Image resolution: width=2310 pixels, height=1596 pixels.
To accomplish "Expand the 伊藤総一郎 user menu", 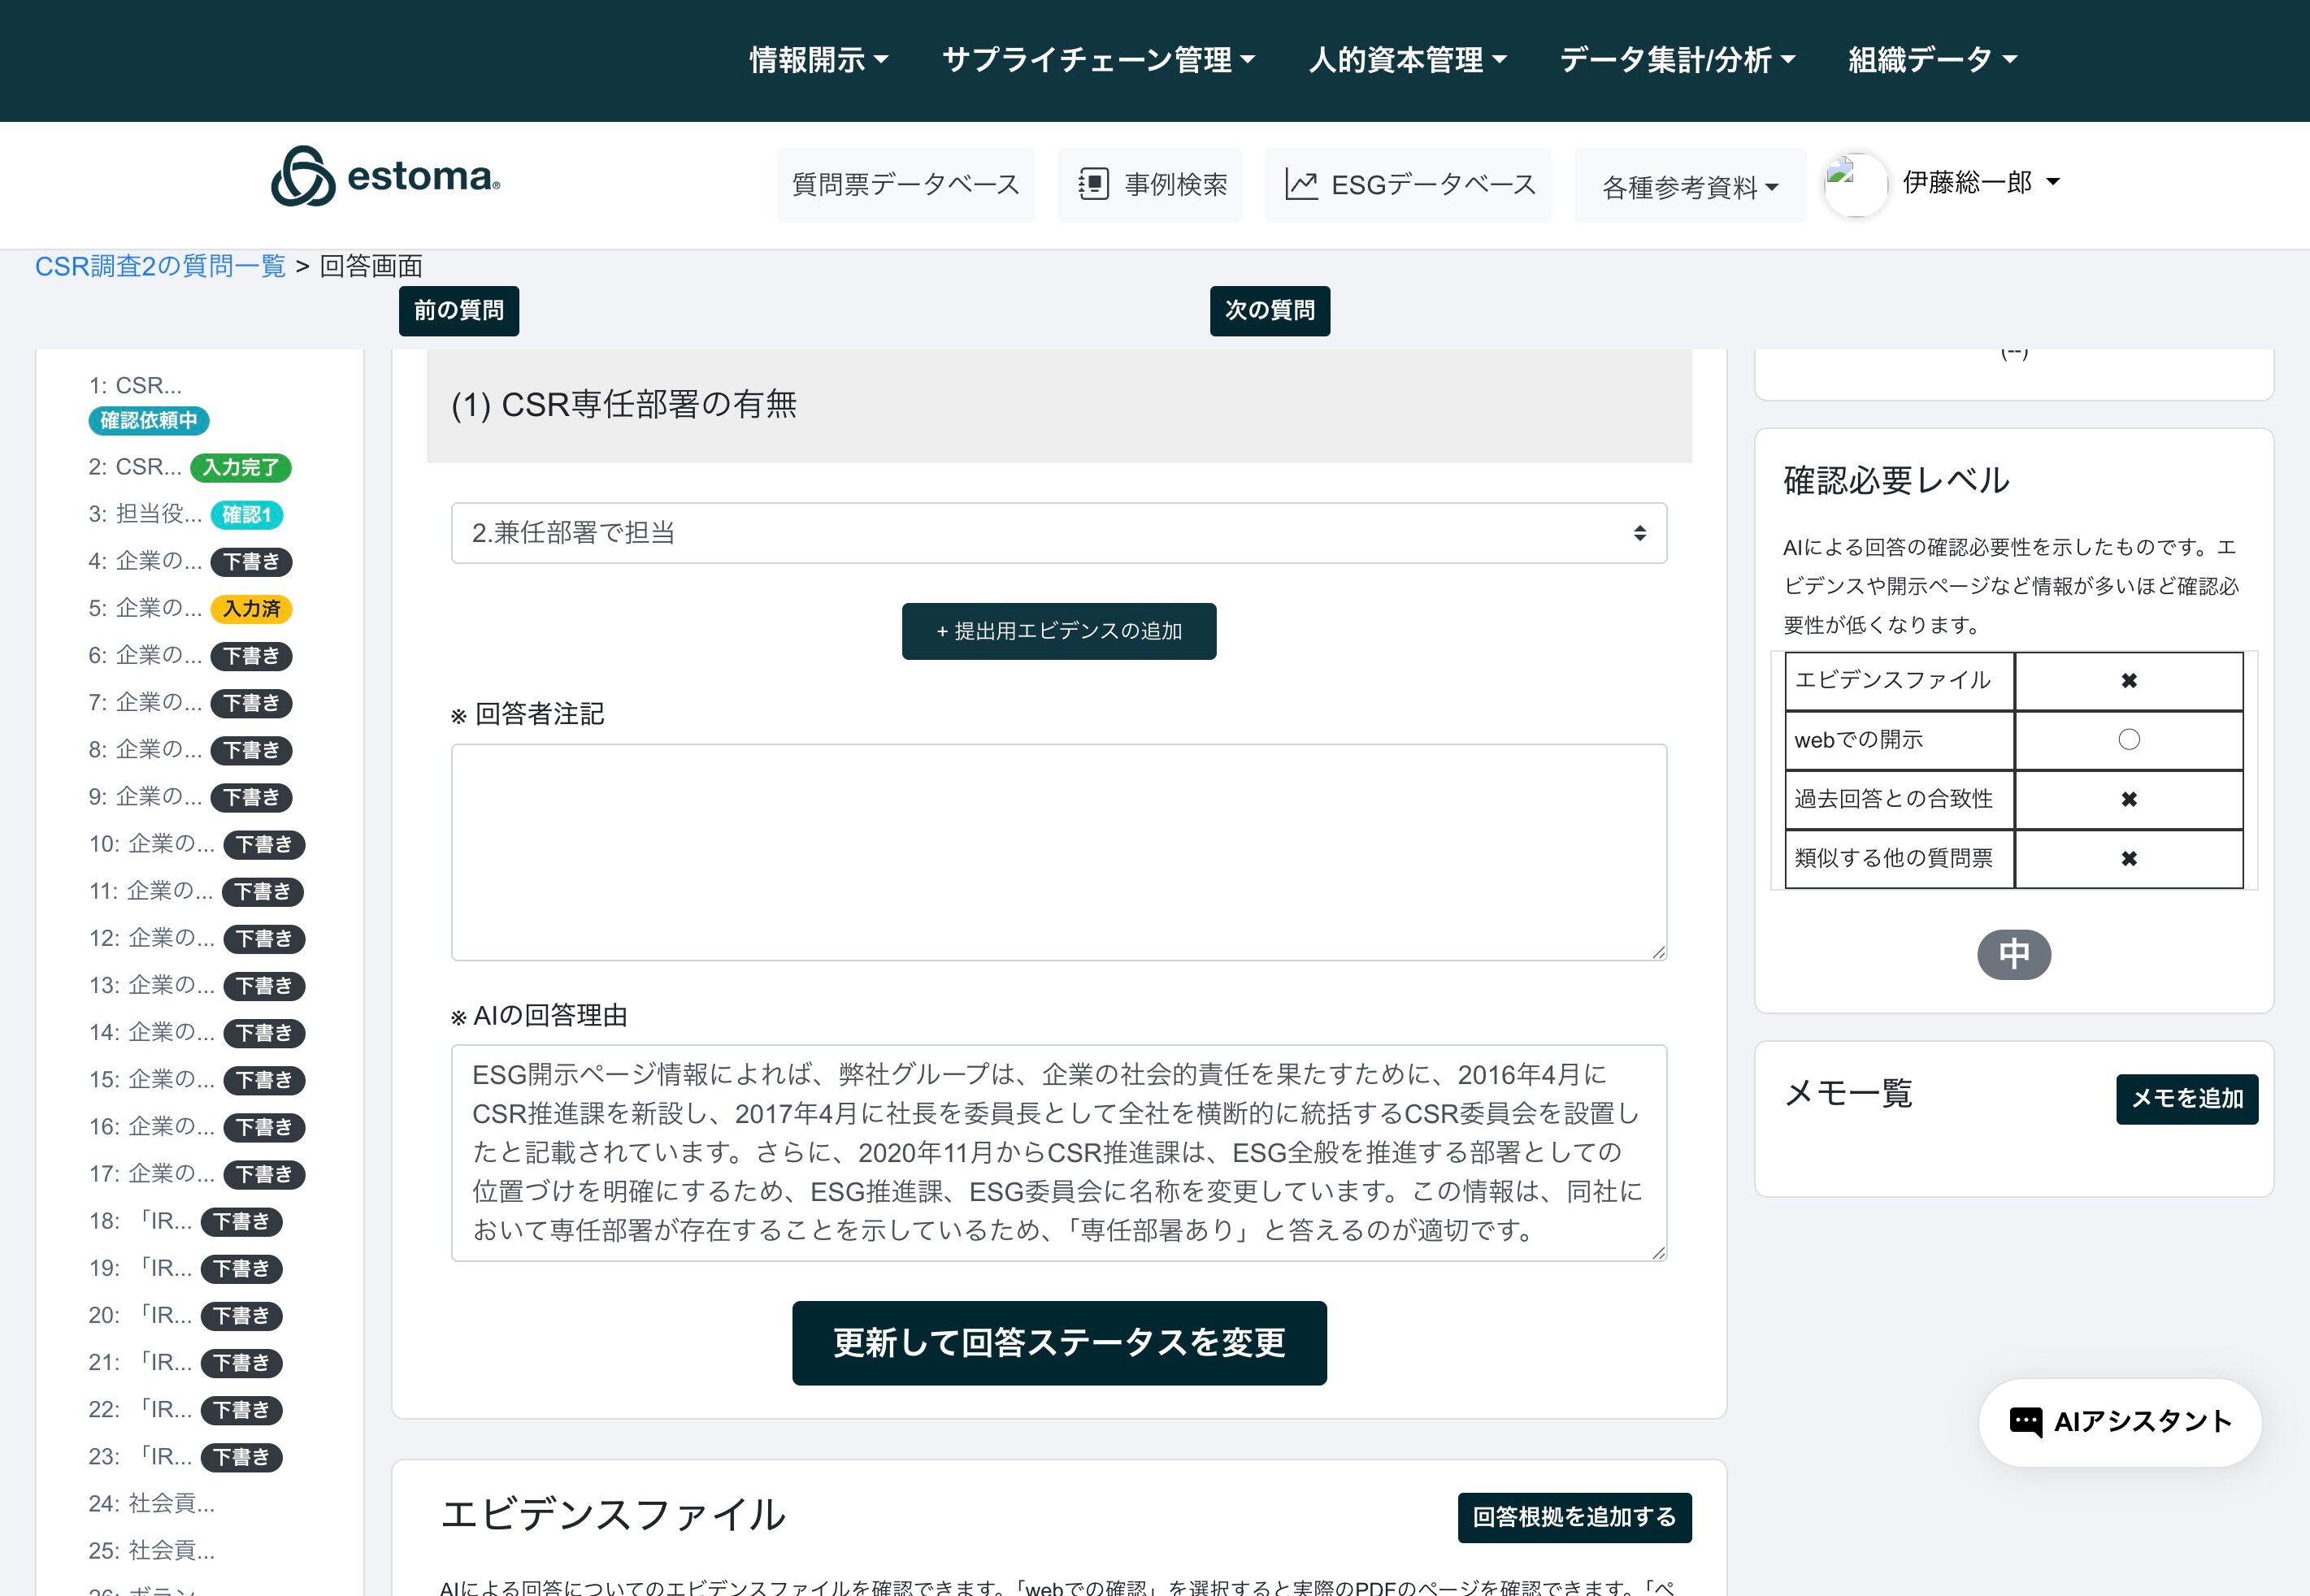I will pos(1980,182).
